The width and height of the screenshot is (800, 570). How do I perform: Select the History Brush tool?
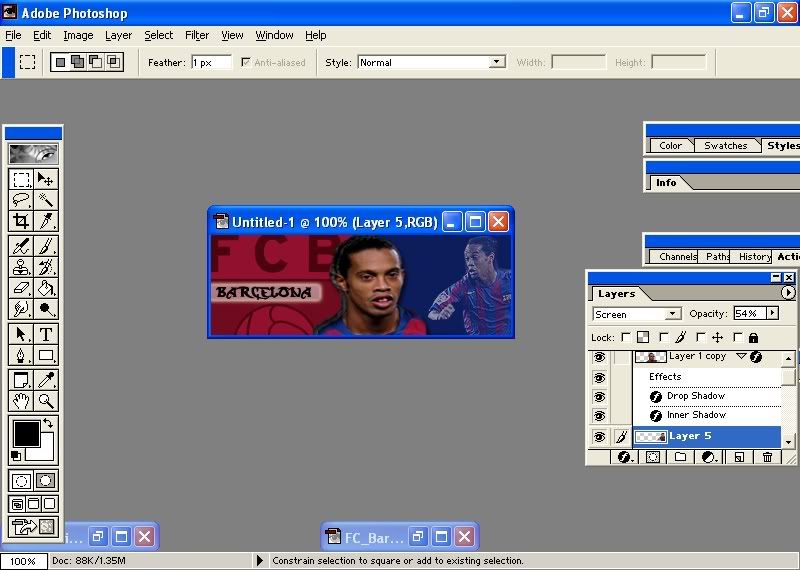[x=46, y=267]
